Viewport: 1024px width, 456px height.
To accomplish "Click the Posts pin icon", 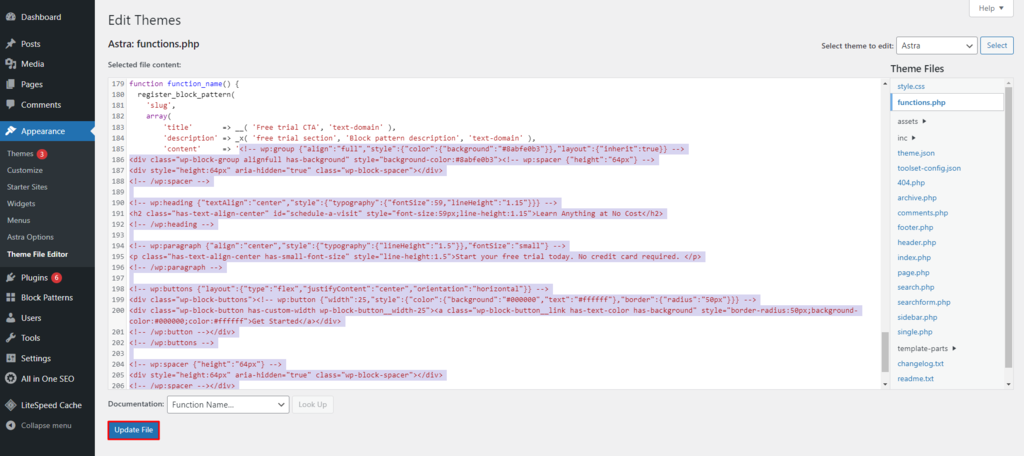I will [x=10, y=44].
